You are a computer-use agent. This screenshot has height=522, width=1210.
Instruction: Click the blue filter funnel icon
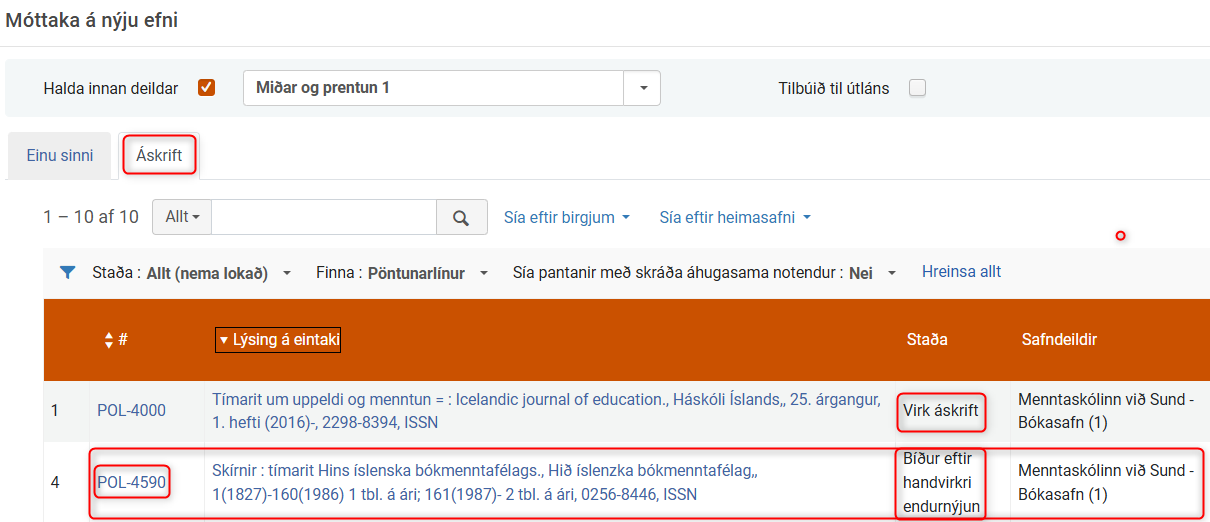[x=68, y=272]
